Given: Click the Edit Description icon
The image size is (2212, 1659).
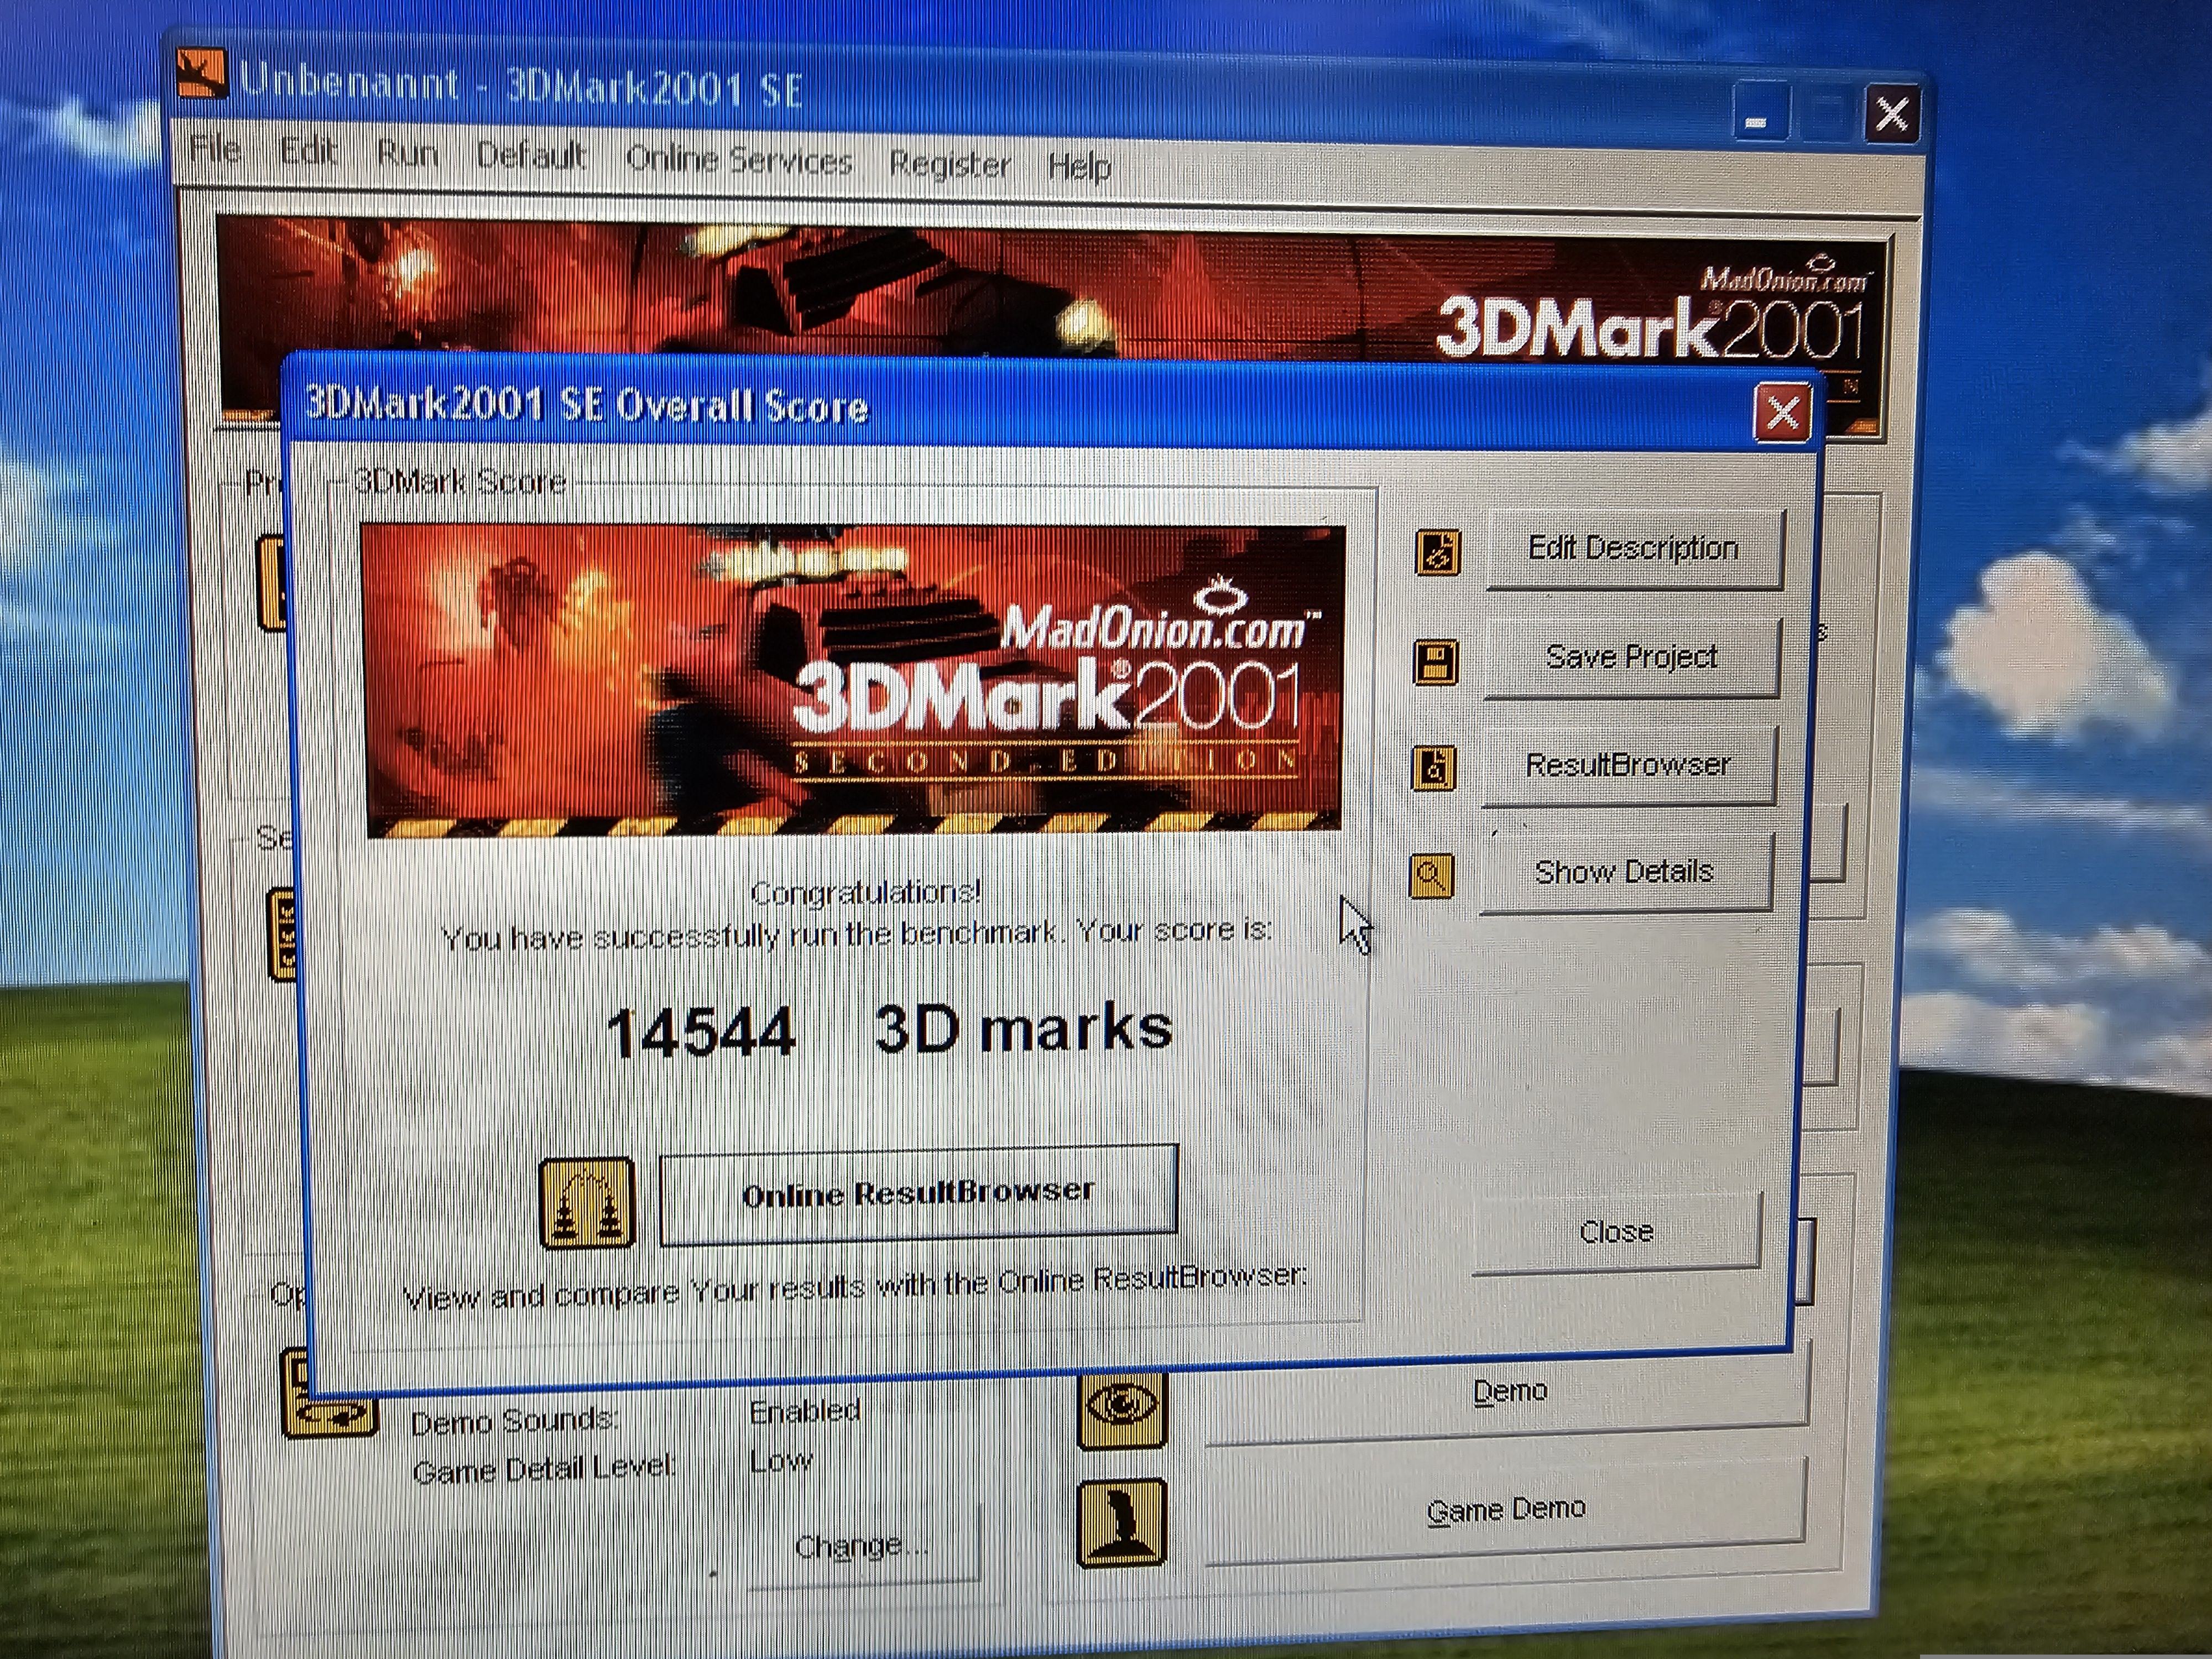Looking at the screenshot, I should pos(1438,553).
